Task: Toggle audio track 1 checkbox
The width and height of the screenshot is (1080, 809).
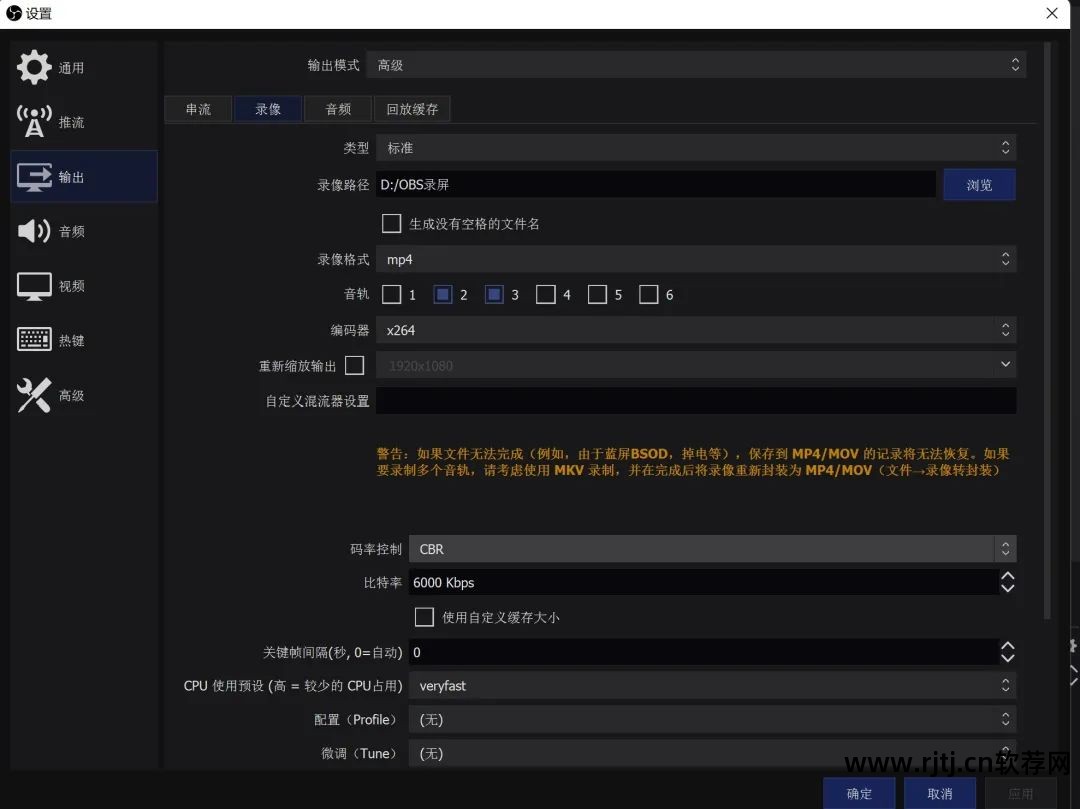Action: pyautogui.click(x=391, y=294)
